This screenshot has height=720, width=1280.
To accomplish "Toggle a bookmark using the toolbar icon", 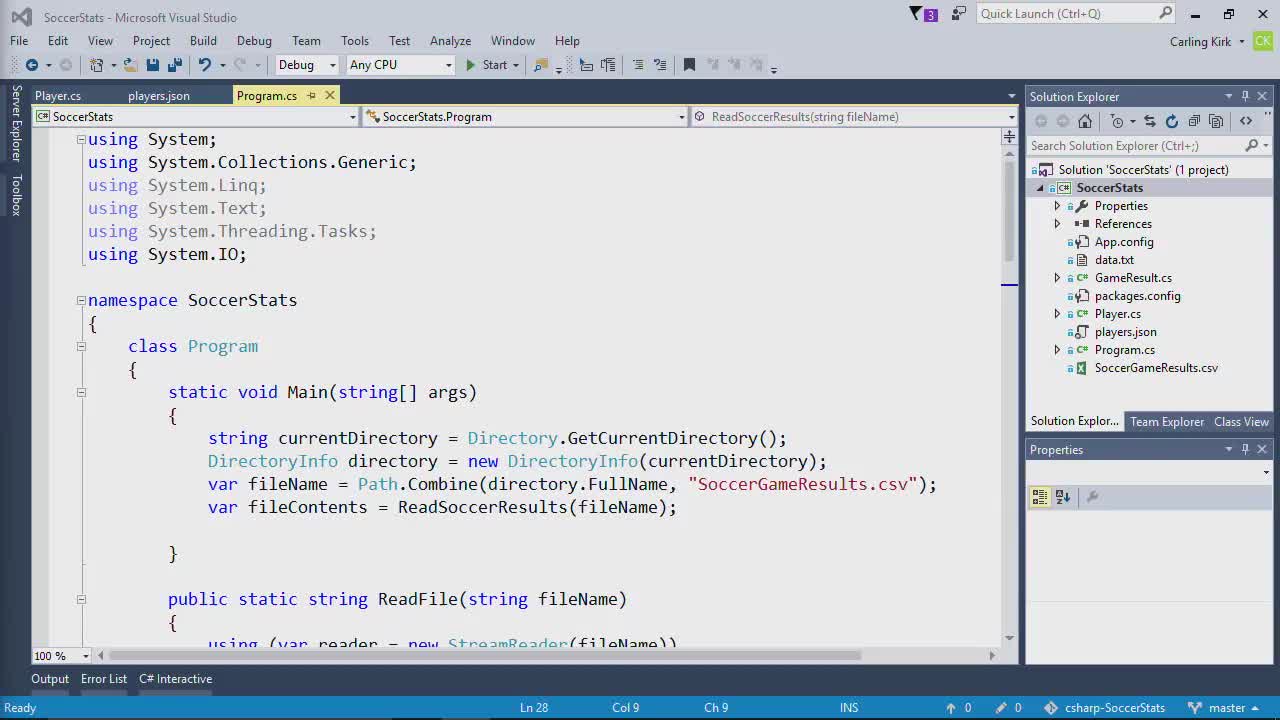I will point(688,64).
